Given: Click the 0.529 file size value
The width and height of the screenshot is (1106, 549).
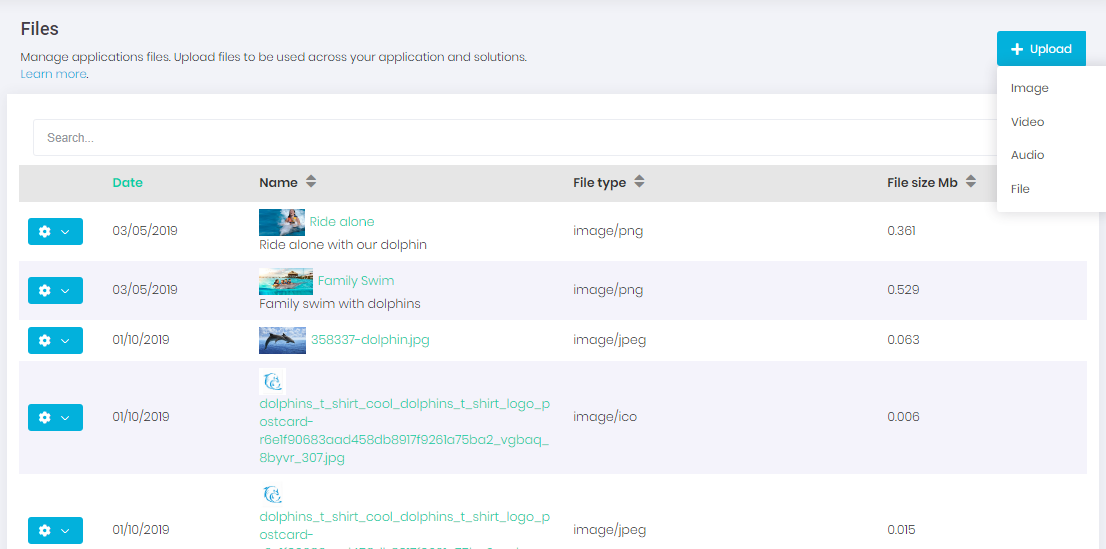Looking at the screenshot, I should point(904,289).
